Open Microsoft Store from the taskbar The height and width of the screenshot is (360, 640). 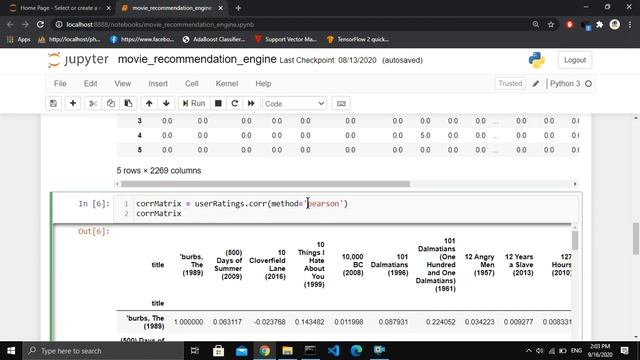coord(218,351)
